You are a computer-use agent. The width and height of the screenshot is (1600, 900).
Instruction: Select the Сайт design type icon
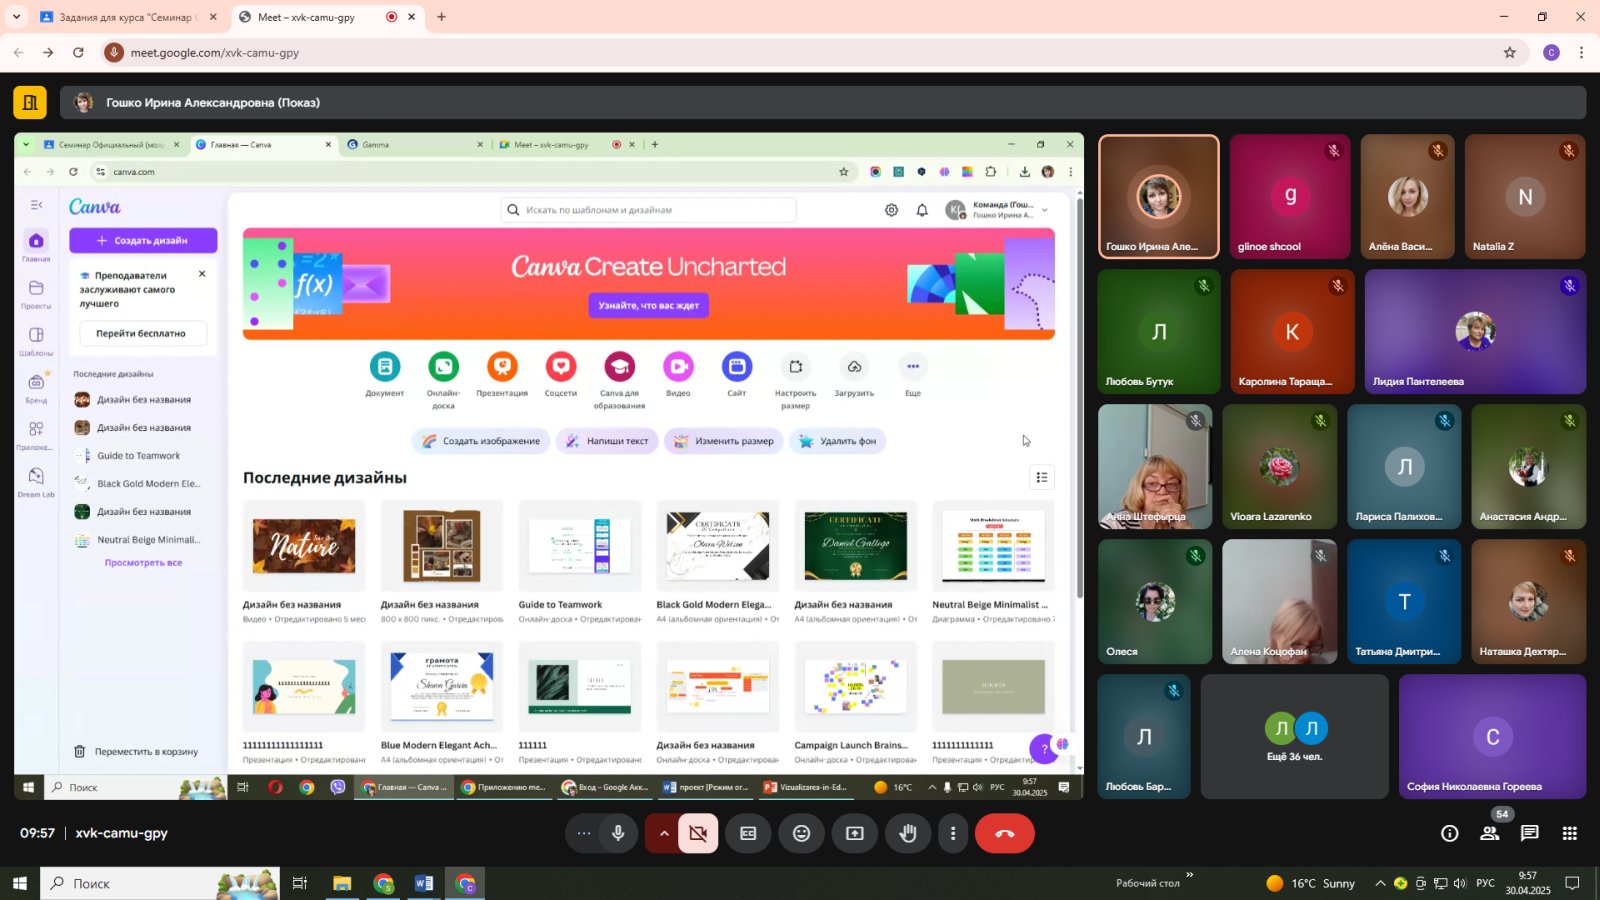[737, 367]
